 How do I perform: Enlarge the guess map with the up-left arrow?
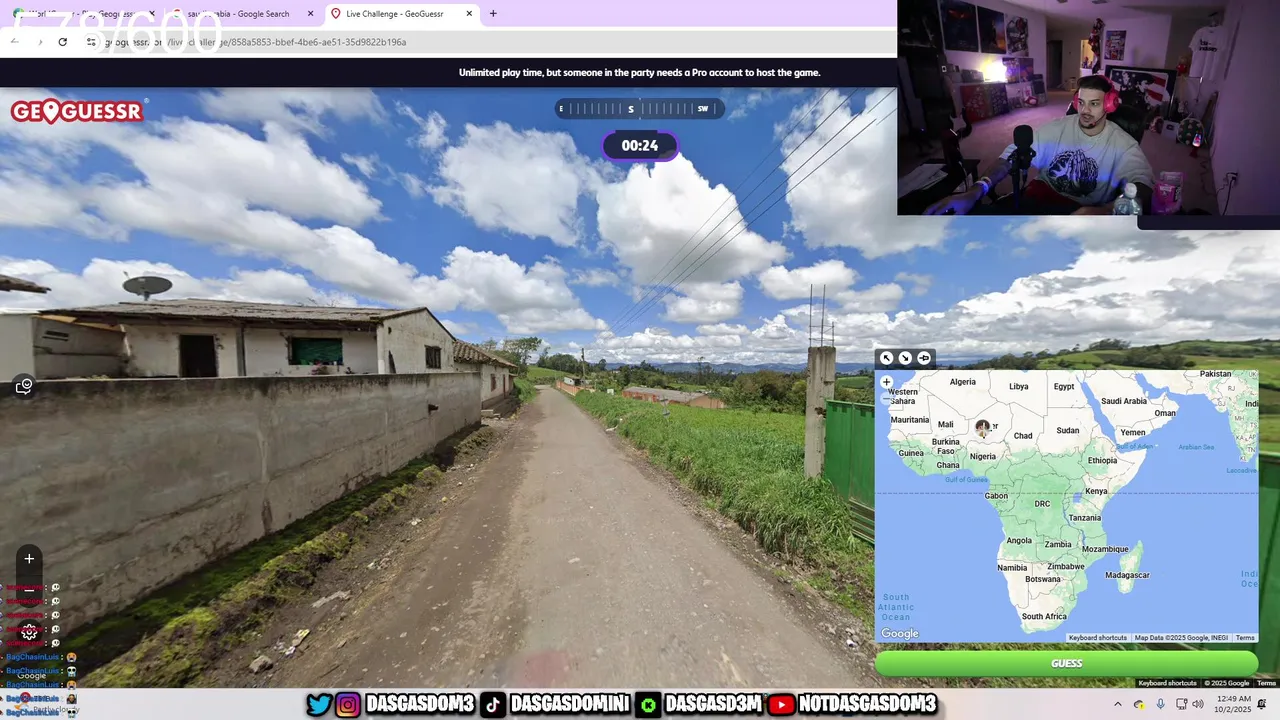click(x=886, y=358)
